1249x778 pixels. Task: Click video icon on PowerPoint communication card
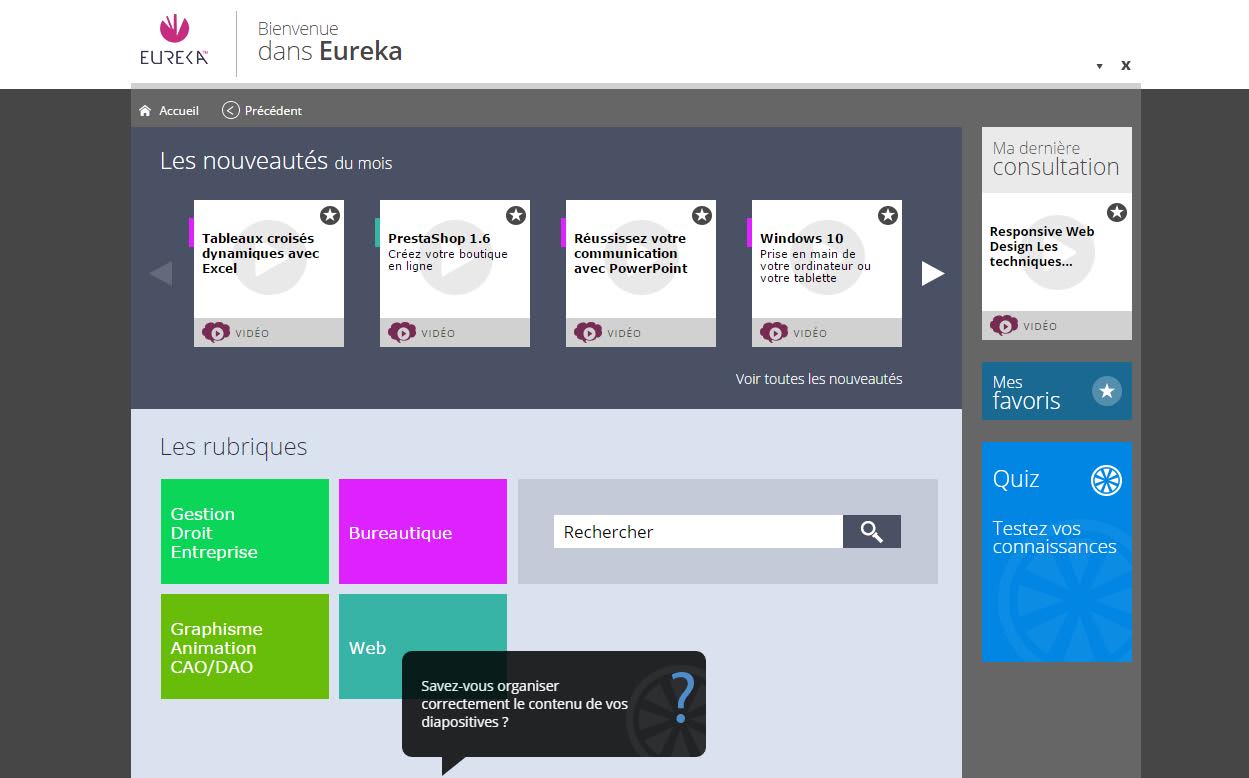click(x=588, y=332)
